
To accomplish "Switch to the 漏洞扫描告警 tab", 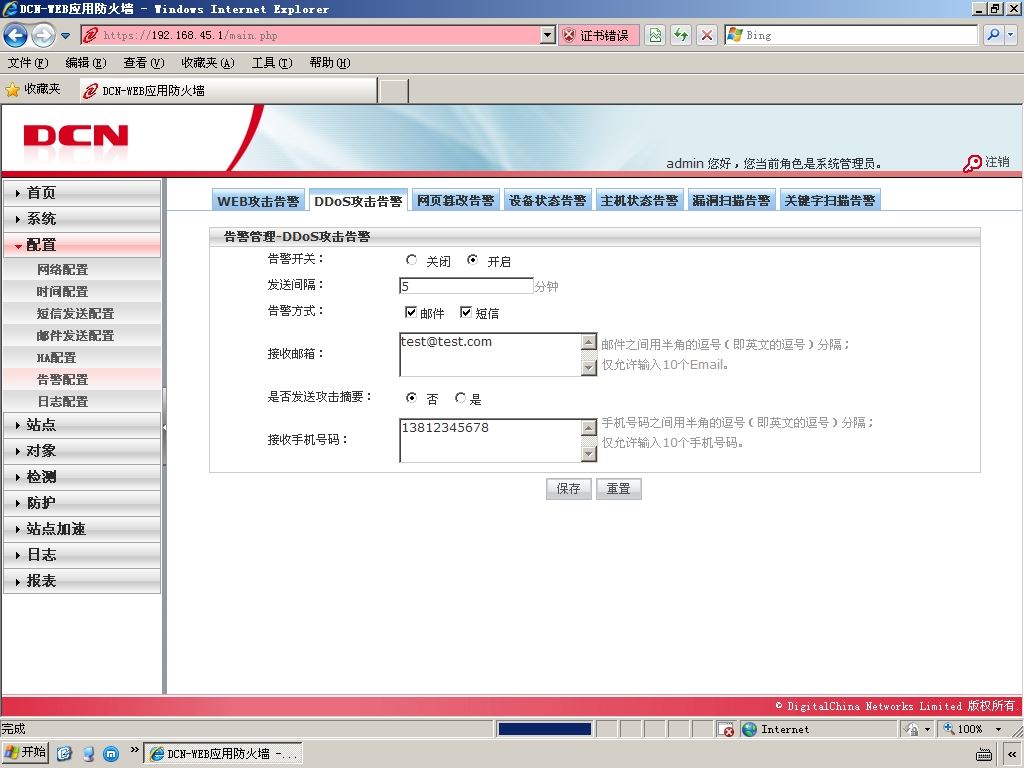I will click(731, 200).
